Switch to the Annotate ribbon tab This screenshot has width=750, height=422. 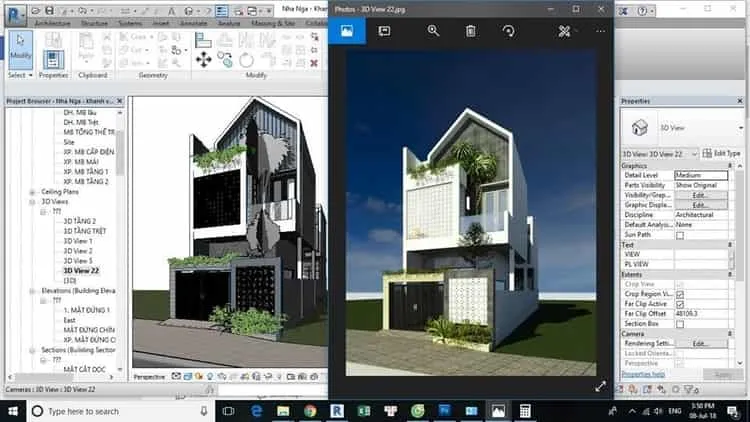[194, 23]
